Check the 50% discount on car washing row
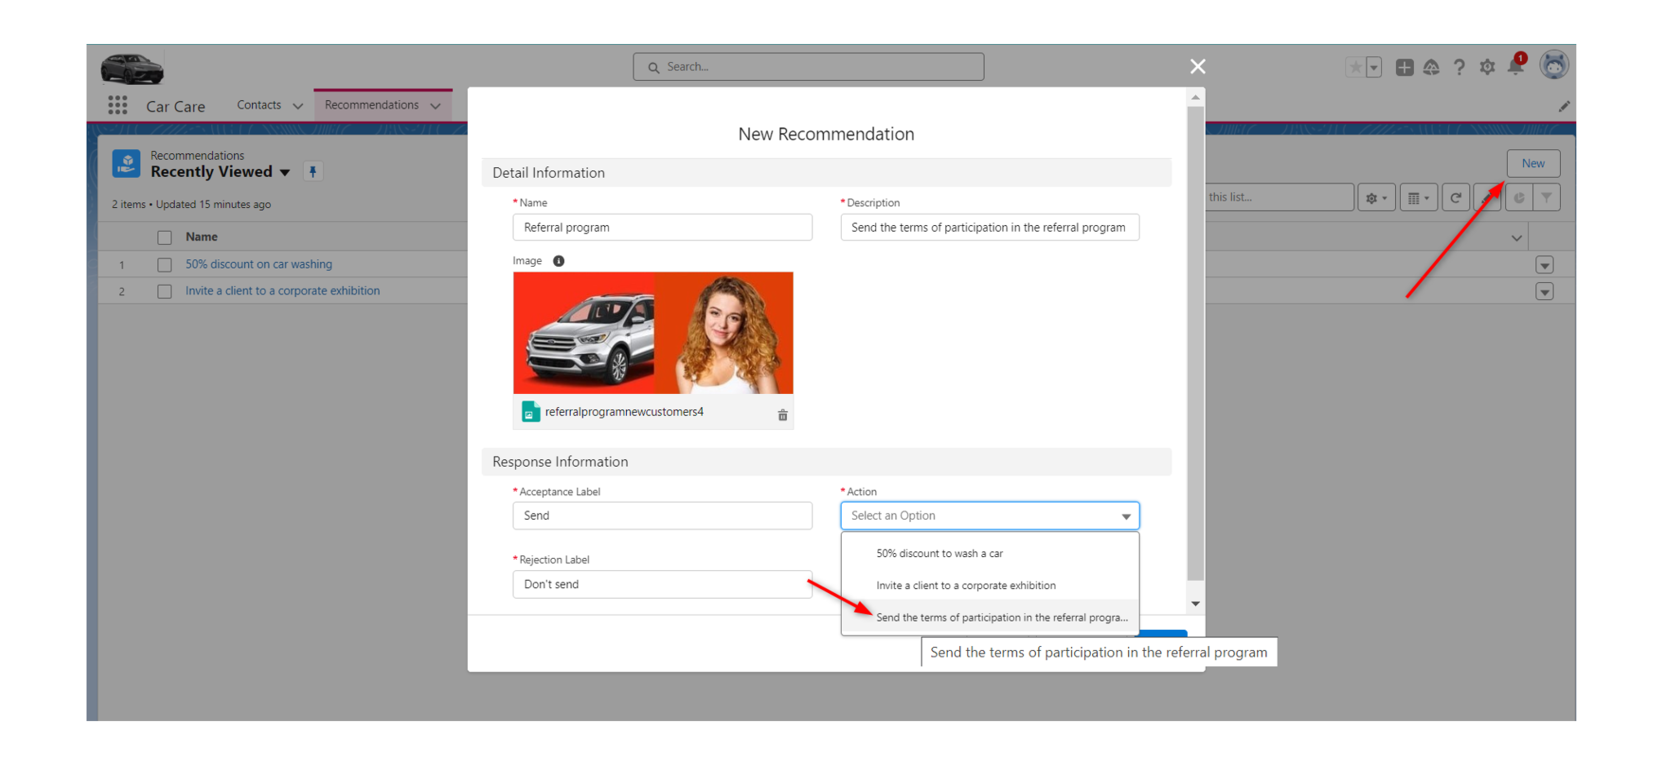Screen dimensions: 1680x770 165,265
